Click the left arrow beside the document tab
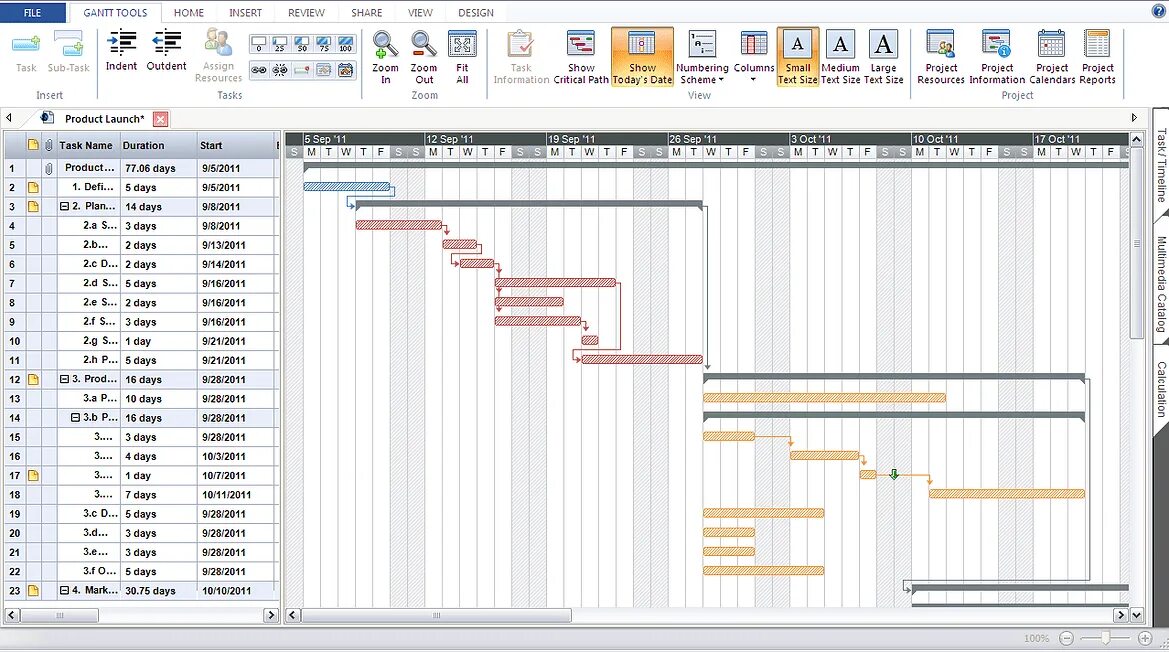The height and width of the screenshot is (652, 1169). (9, 118)
